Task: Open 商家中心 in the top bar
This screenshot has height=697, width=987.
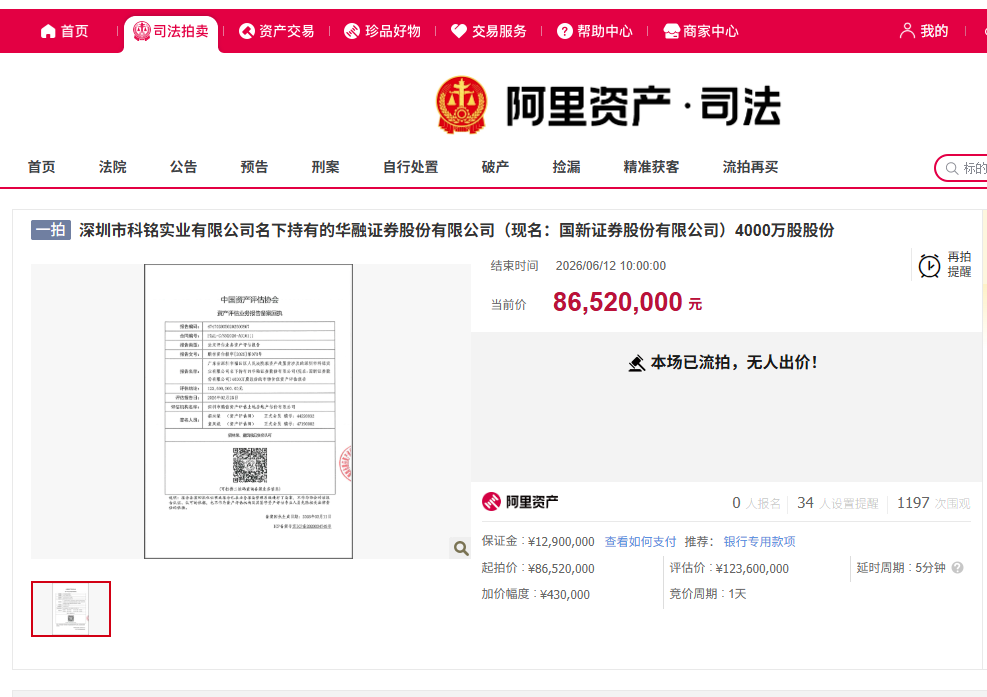Action: 701,31
